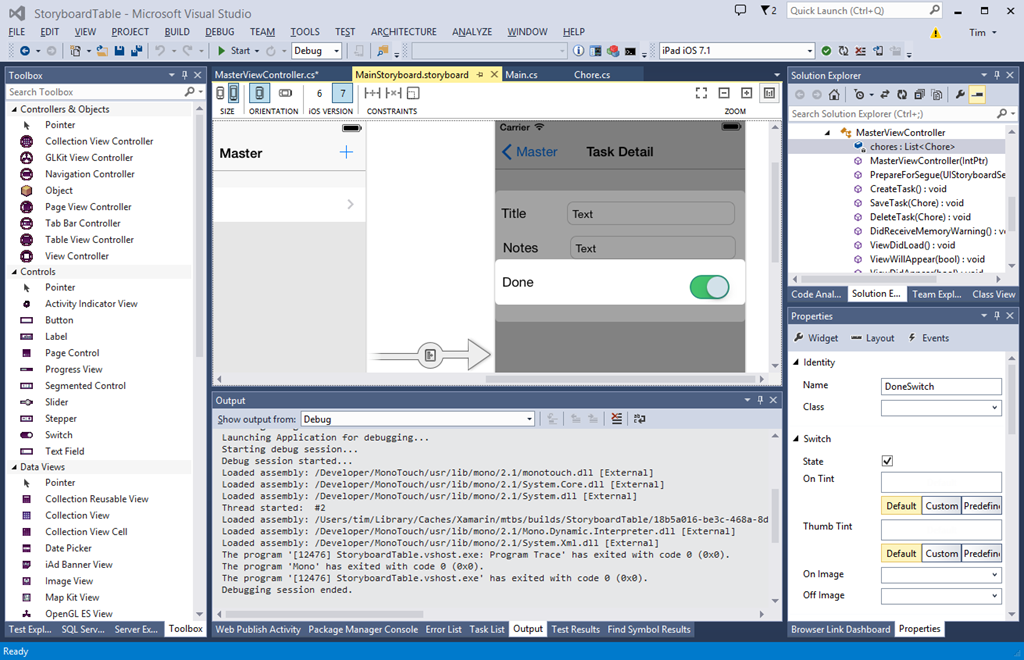The height and width of the screenshot is (660, 1024).
Task: Save the current file with the floppy icon
Action: [x=120, y=51]
